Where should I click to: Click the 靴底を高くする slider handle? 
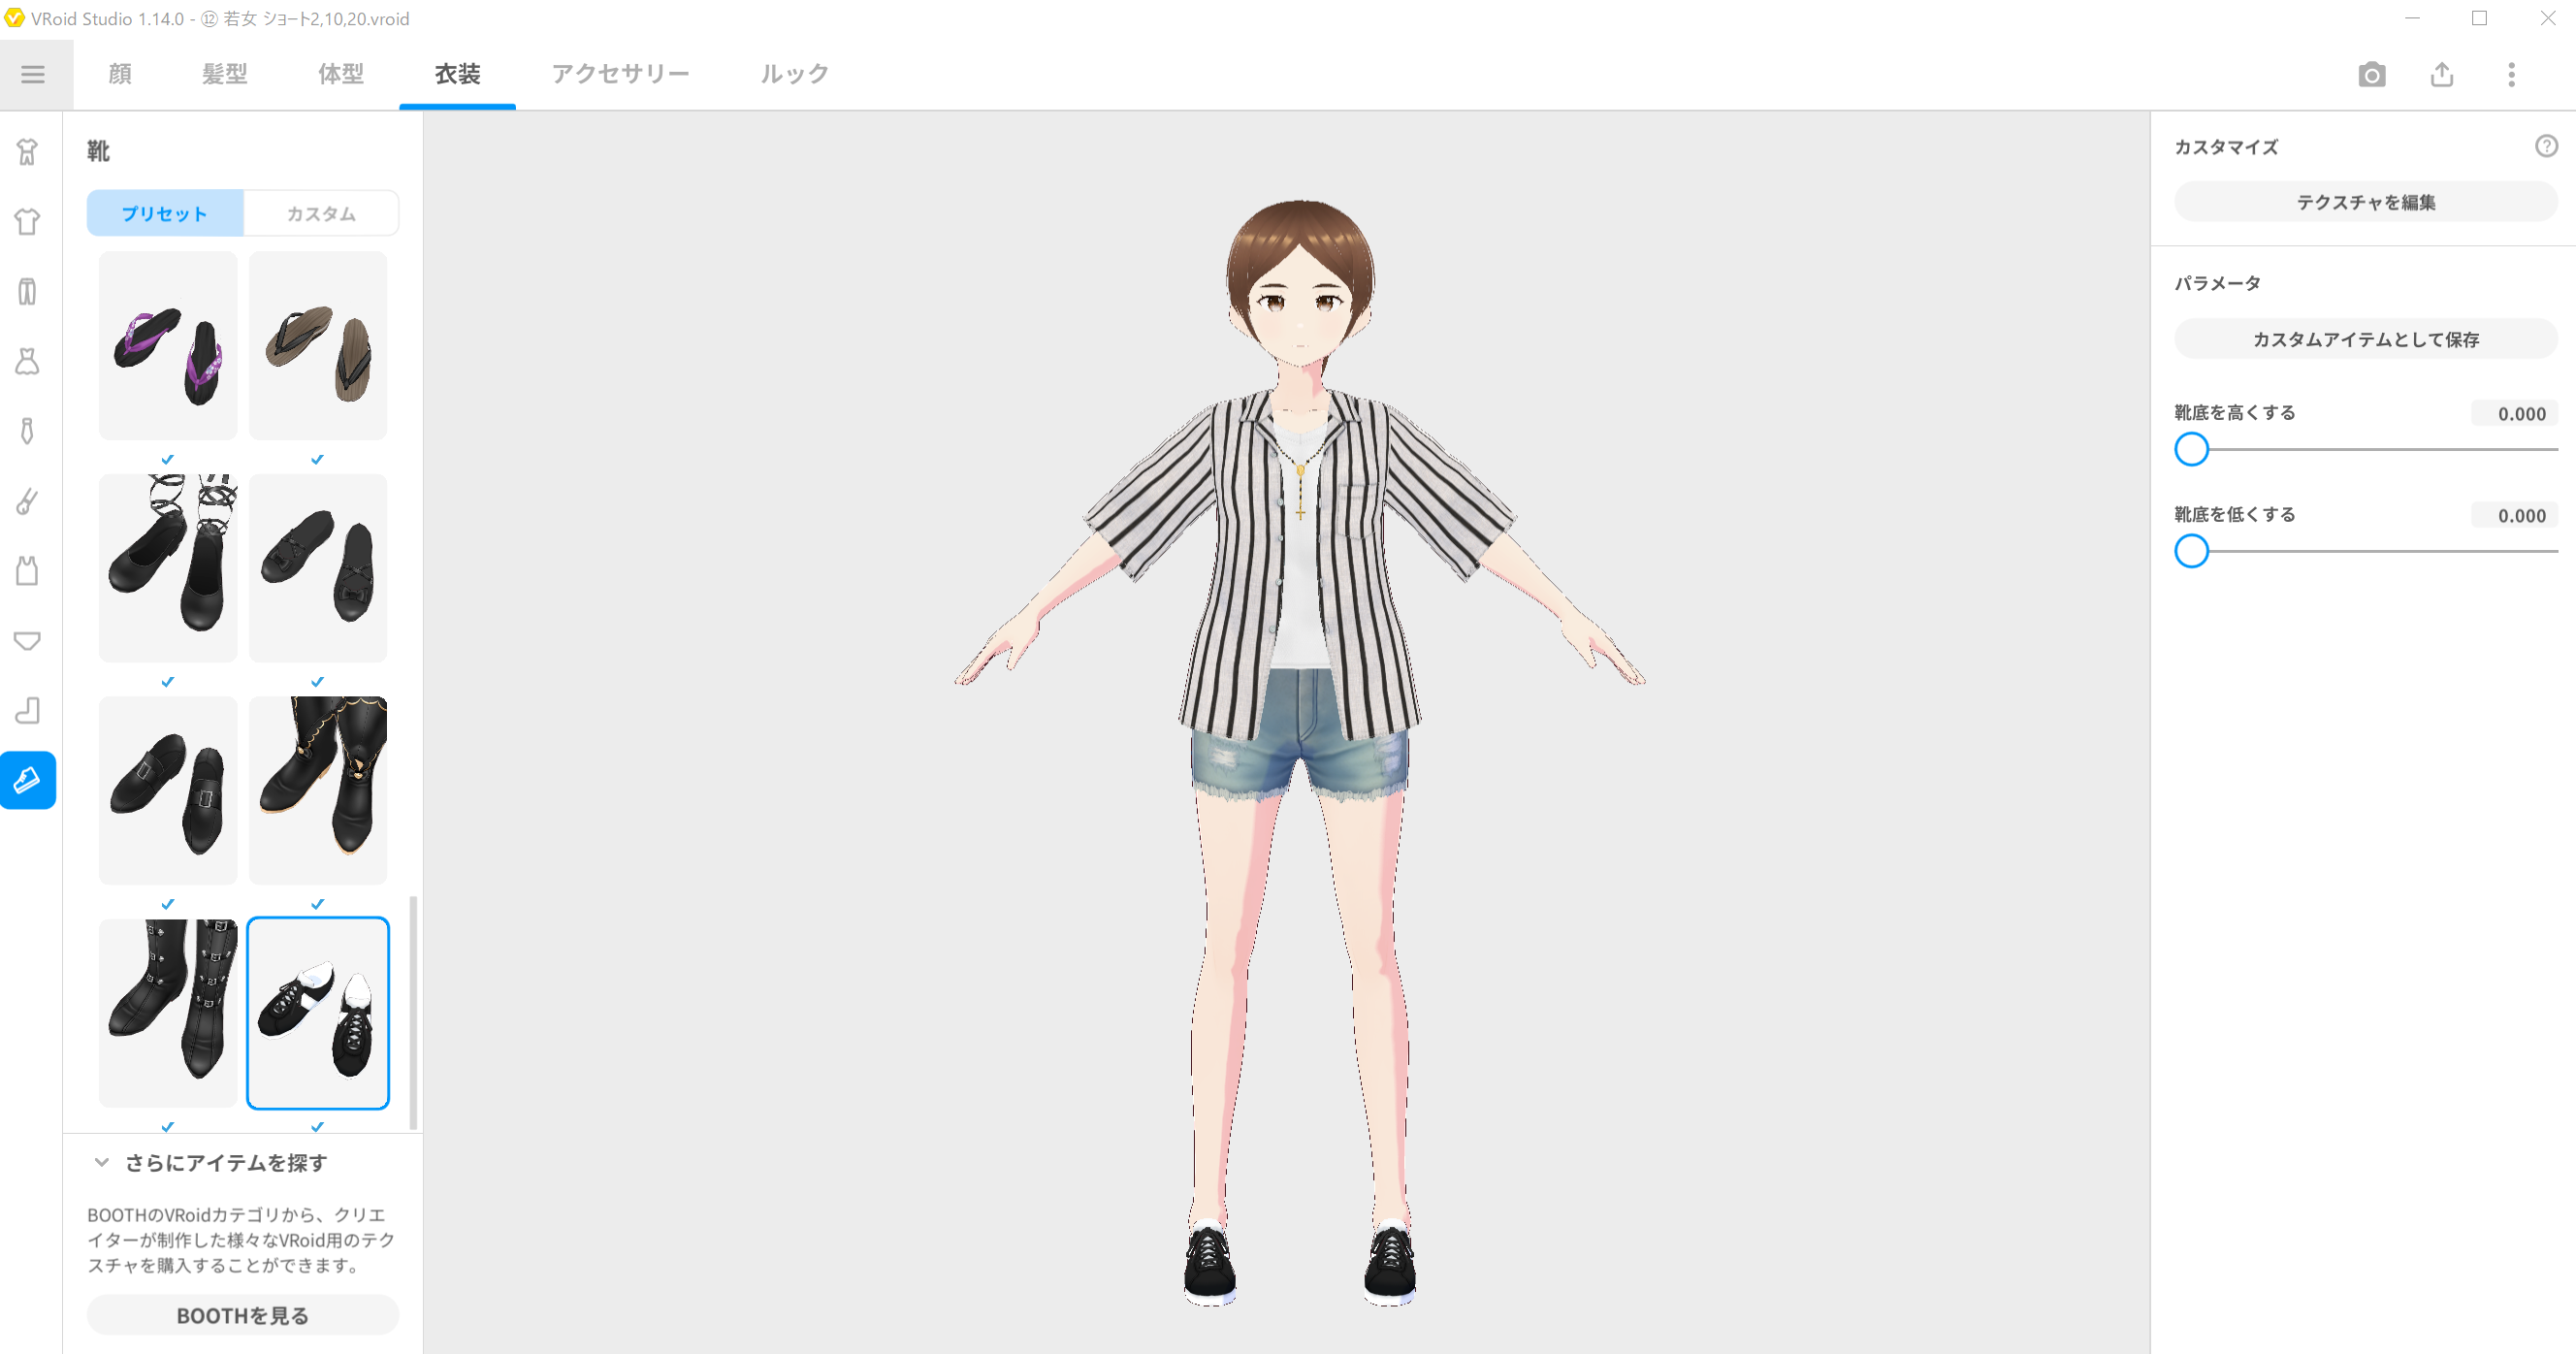2191,449
